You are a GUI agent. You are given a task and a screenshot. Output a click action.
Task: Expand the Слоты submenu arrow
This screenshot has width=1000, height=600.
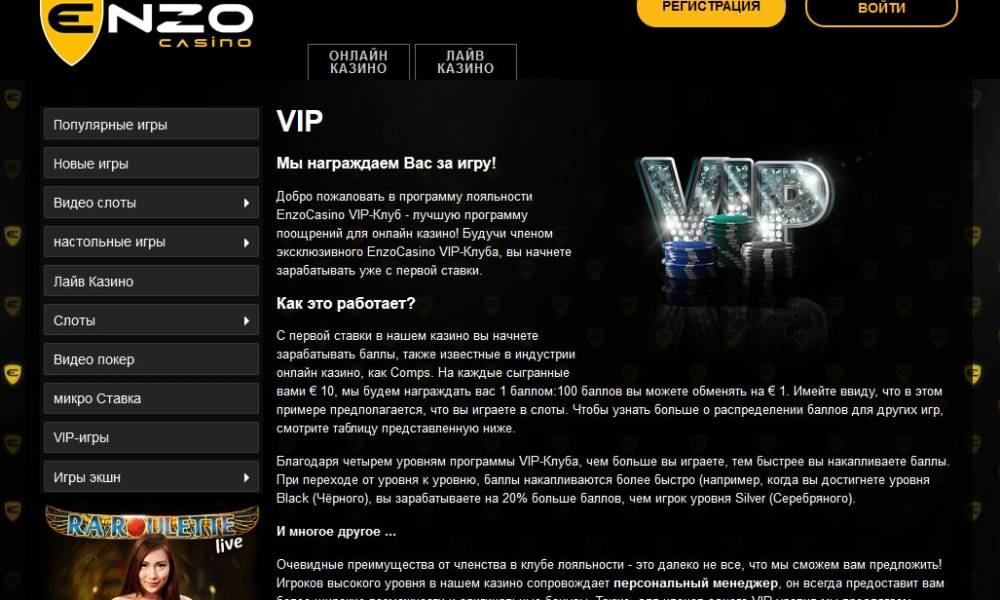[x=247, y=321]
